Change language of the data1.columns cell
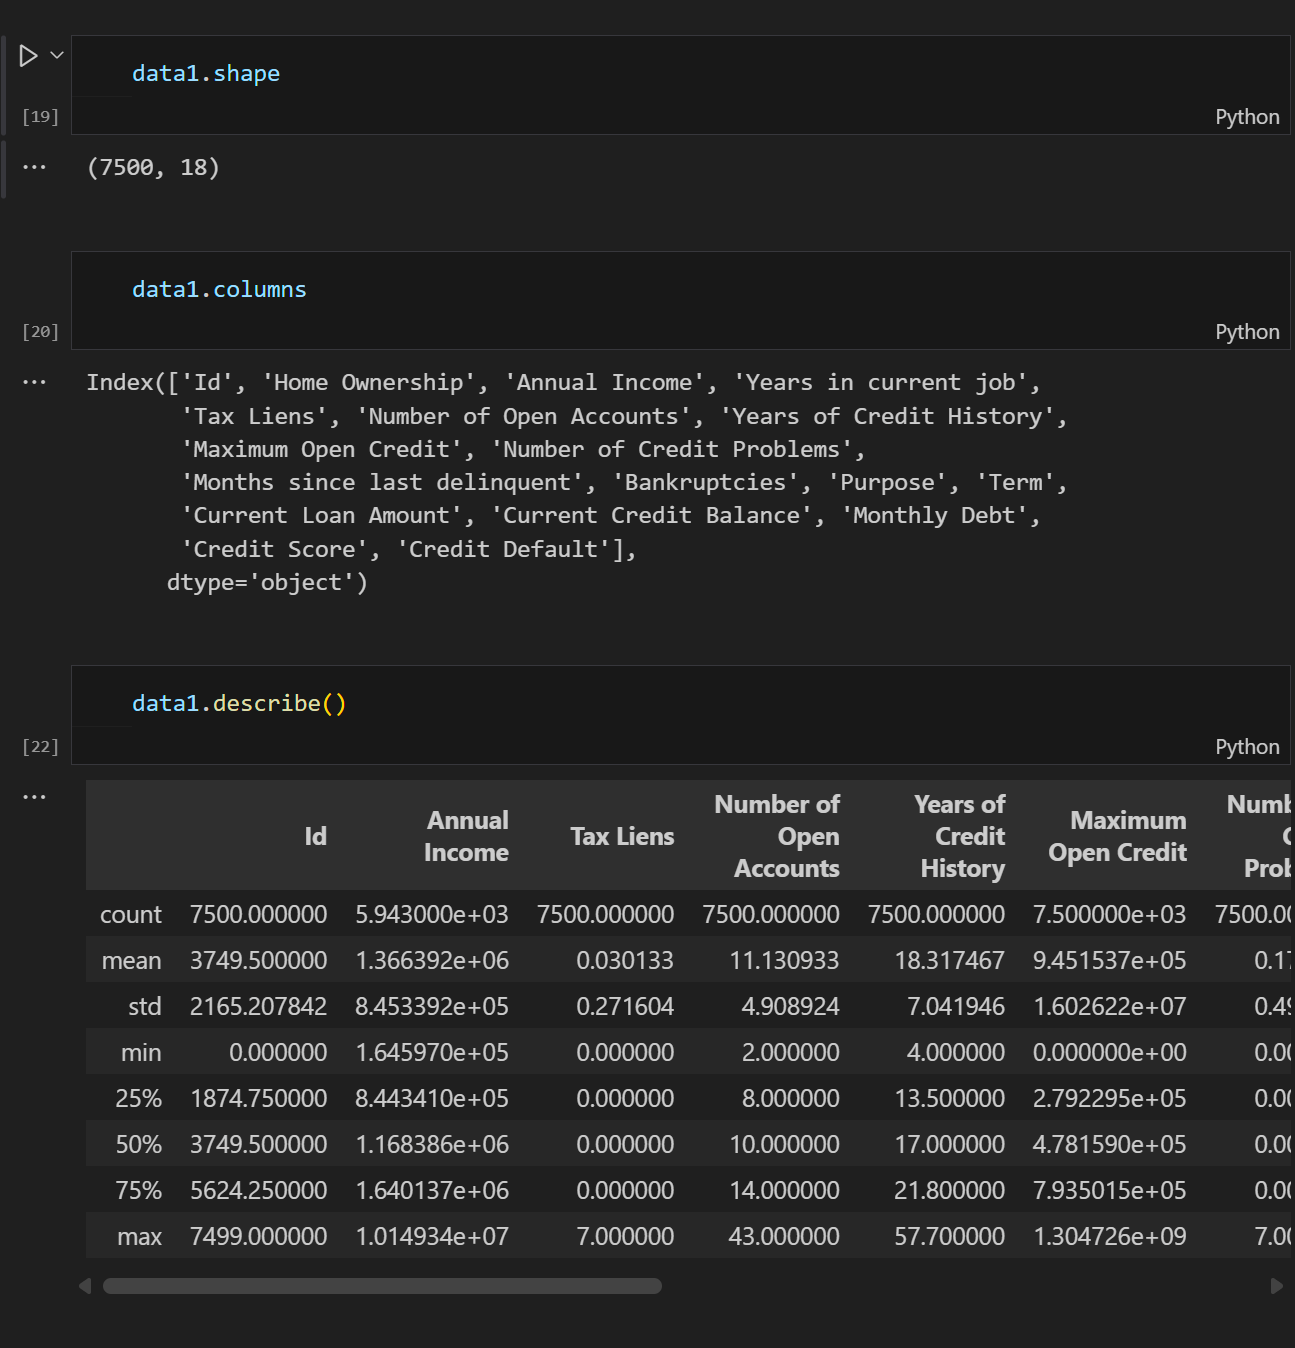This screenshot has width=1295, height=1348. point(1247,332)
